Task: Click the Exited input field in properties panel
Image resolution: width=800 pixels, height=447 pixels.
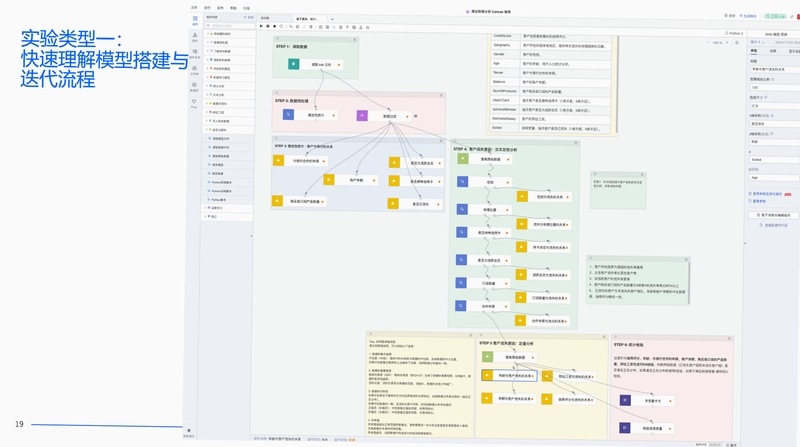Action: (775, 160)
